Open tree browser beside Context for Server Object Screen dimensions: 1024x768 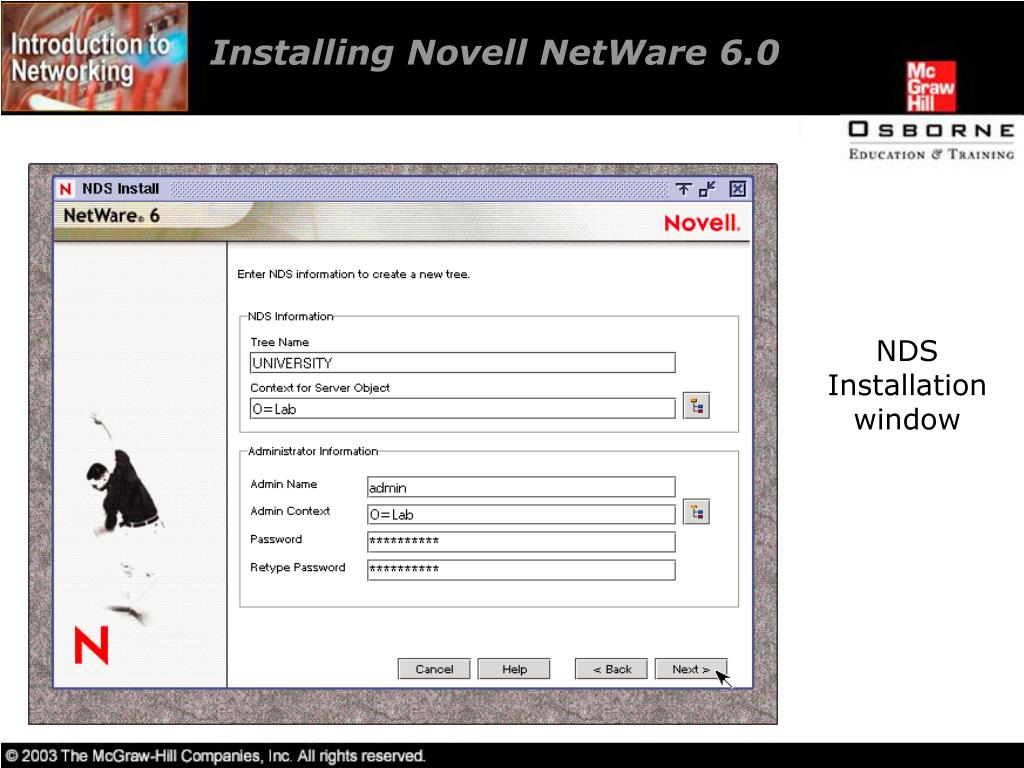(x=696, y=406)
